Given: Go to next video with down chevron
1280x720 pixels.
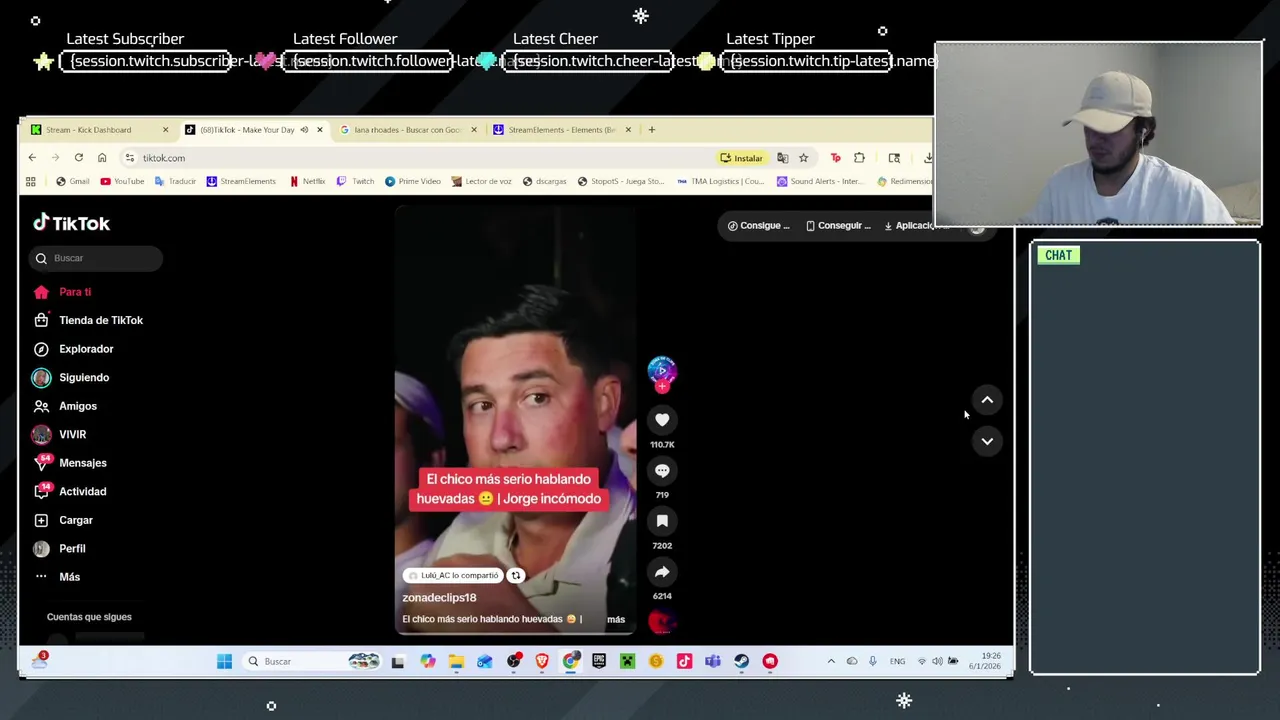Looking at the screenshot, I should (x=987, y=441).
